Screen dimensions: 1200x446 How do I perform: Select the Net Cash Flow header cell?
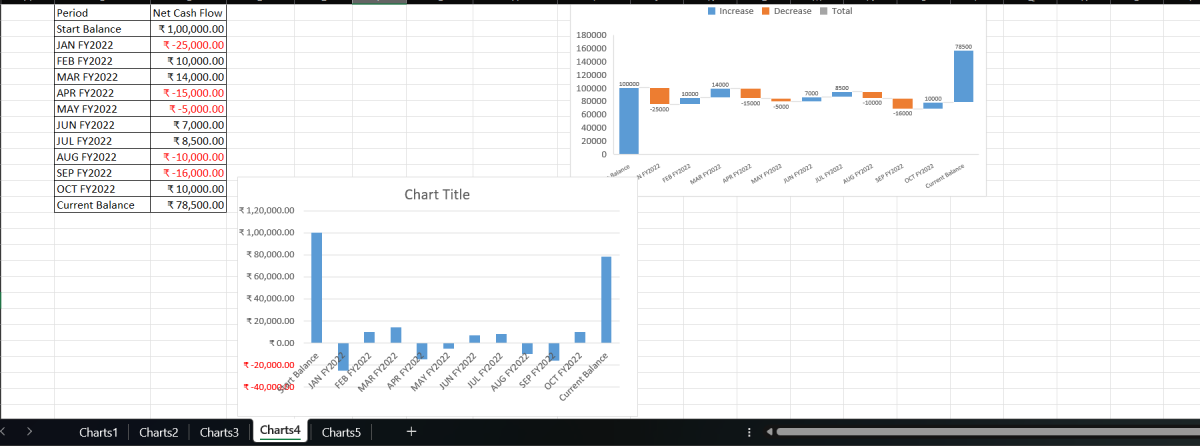[x=188, y=13]
